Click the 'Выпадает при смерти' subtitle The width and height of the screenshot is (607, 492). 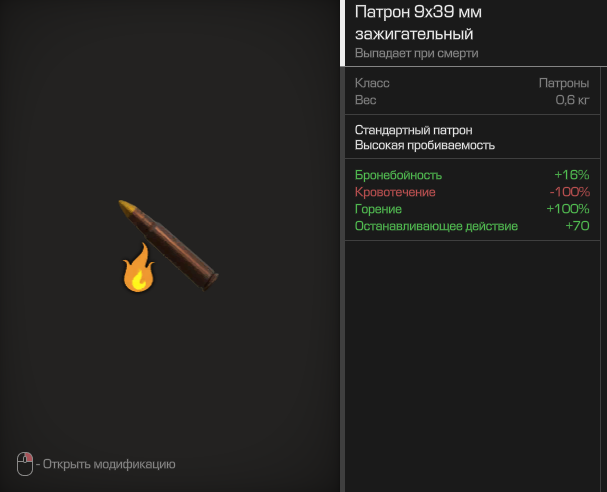pyautogui.click(x=417, y=53)
